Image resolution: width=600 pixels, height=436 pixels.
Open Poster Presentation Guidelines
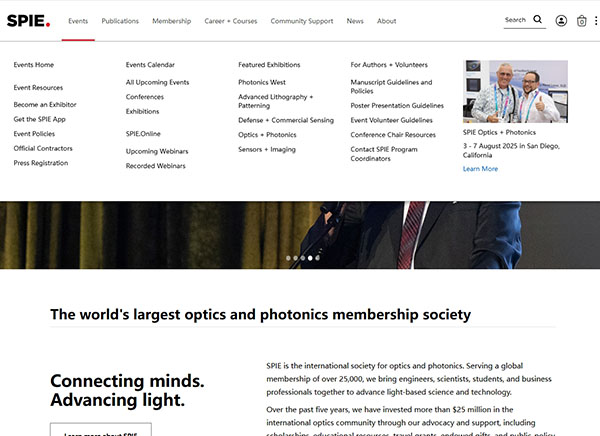click(397, 105)
